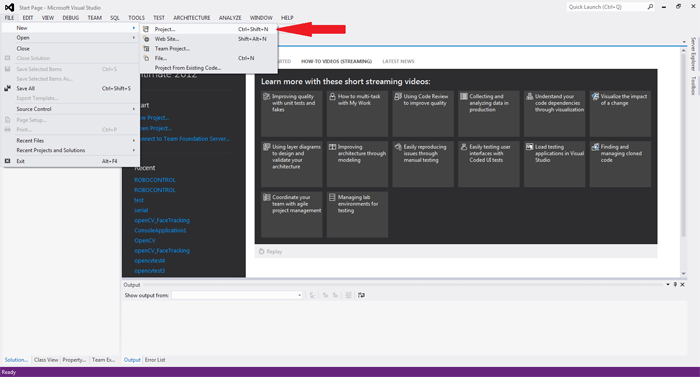
Task: Click the Quick Launch search magnifier icon
Action: pyautogui.click(x=650, y=7)
